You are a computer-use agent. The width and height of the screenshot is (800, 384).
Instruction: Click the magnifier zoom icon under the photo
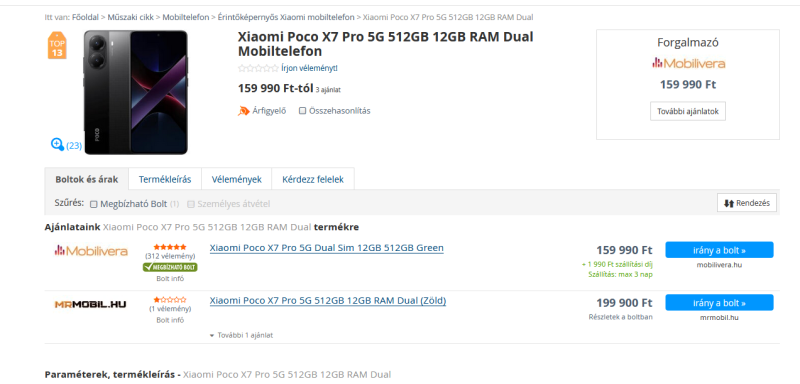(57, 144)
